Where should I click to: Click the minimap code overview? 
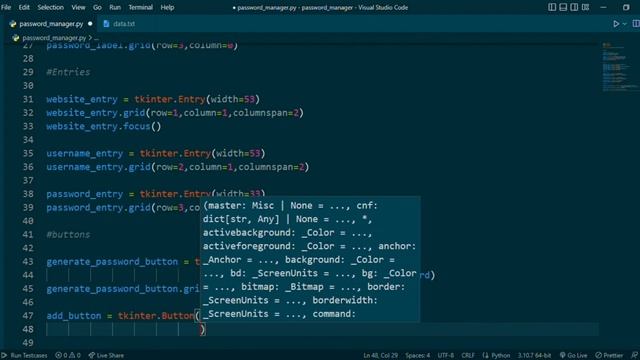click(619, 67)
